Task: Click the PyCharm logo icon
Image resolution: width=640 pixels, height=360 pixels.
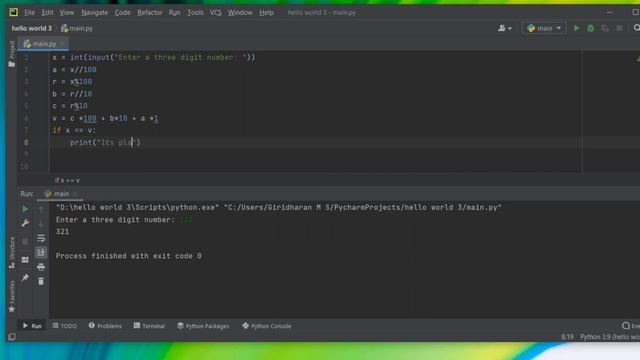Action: click(x=13, y=12)
